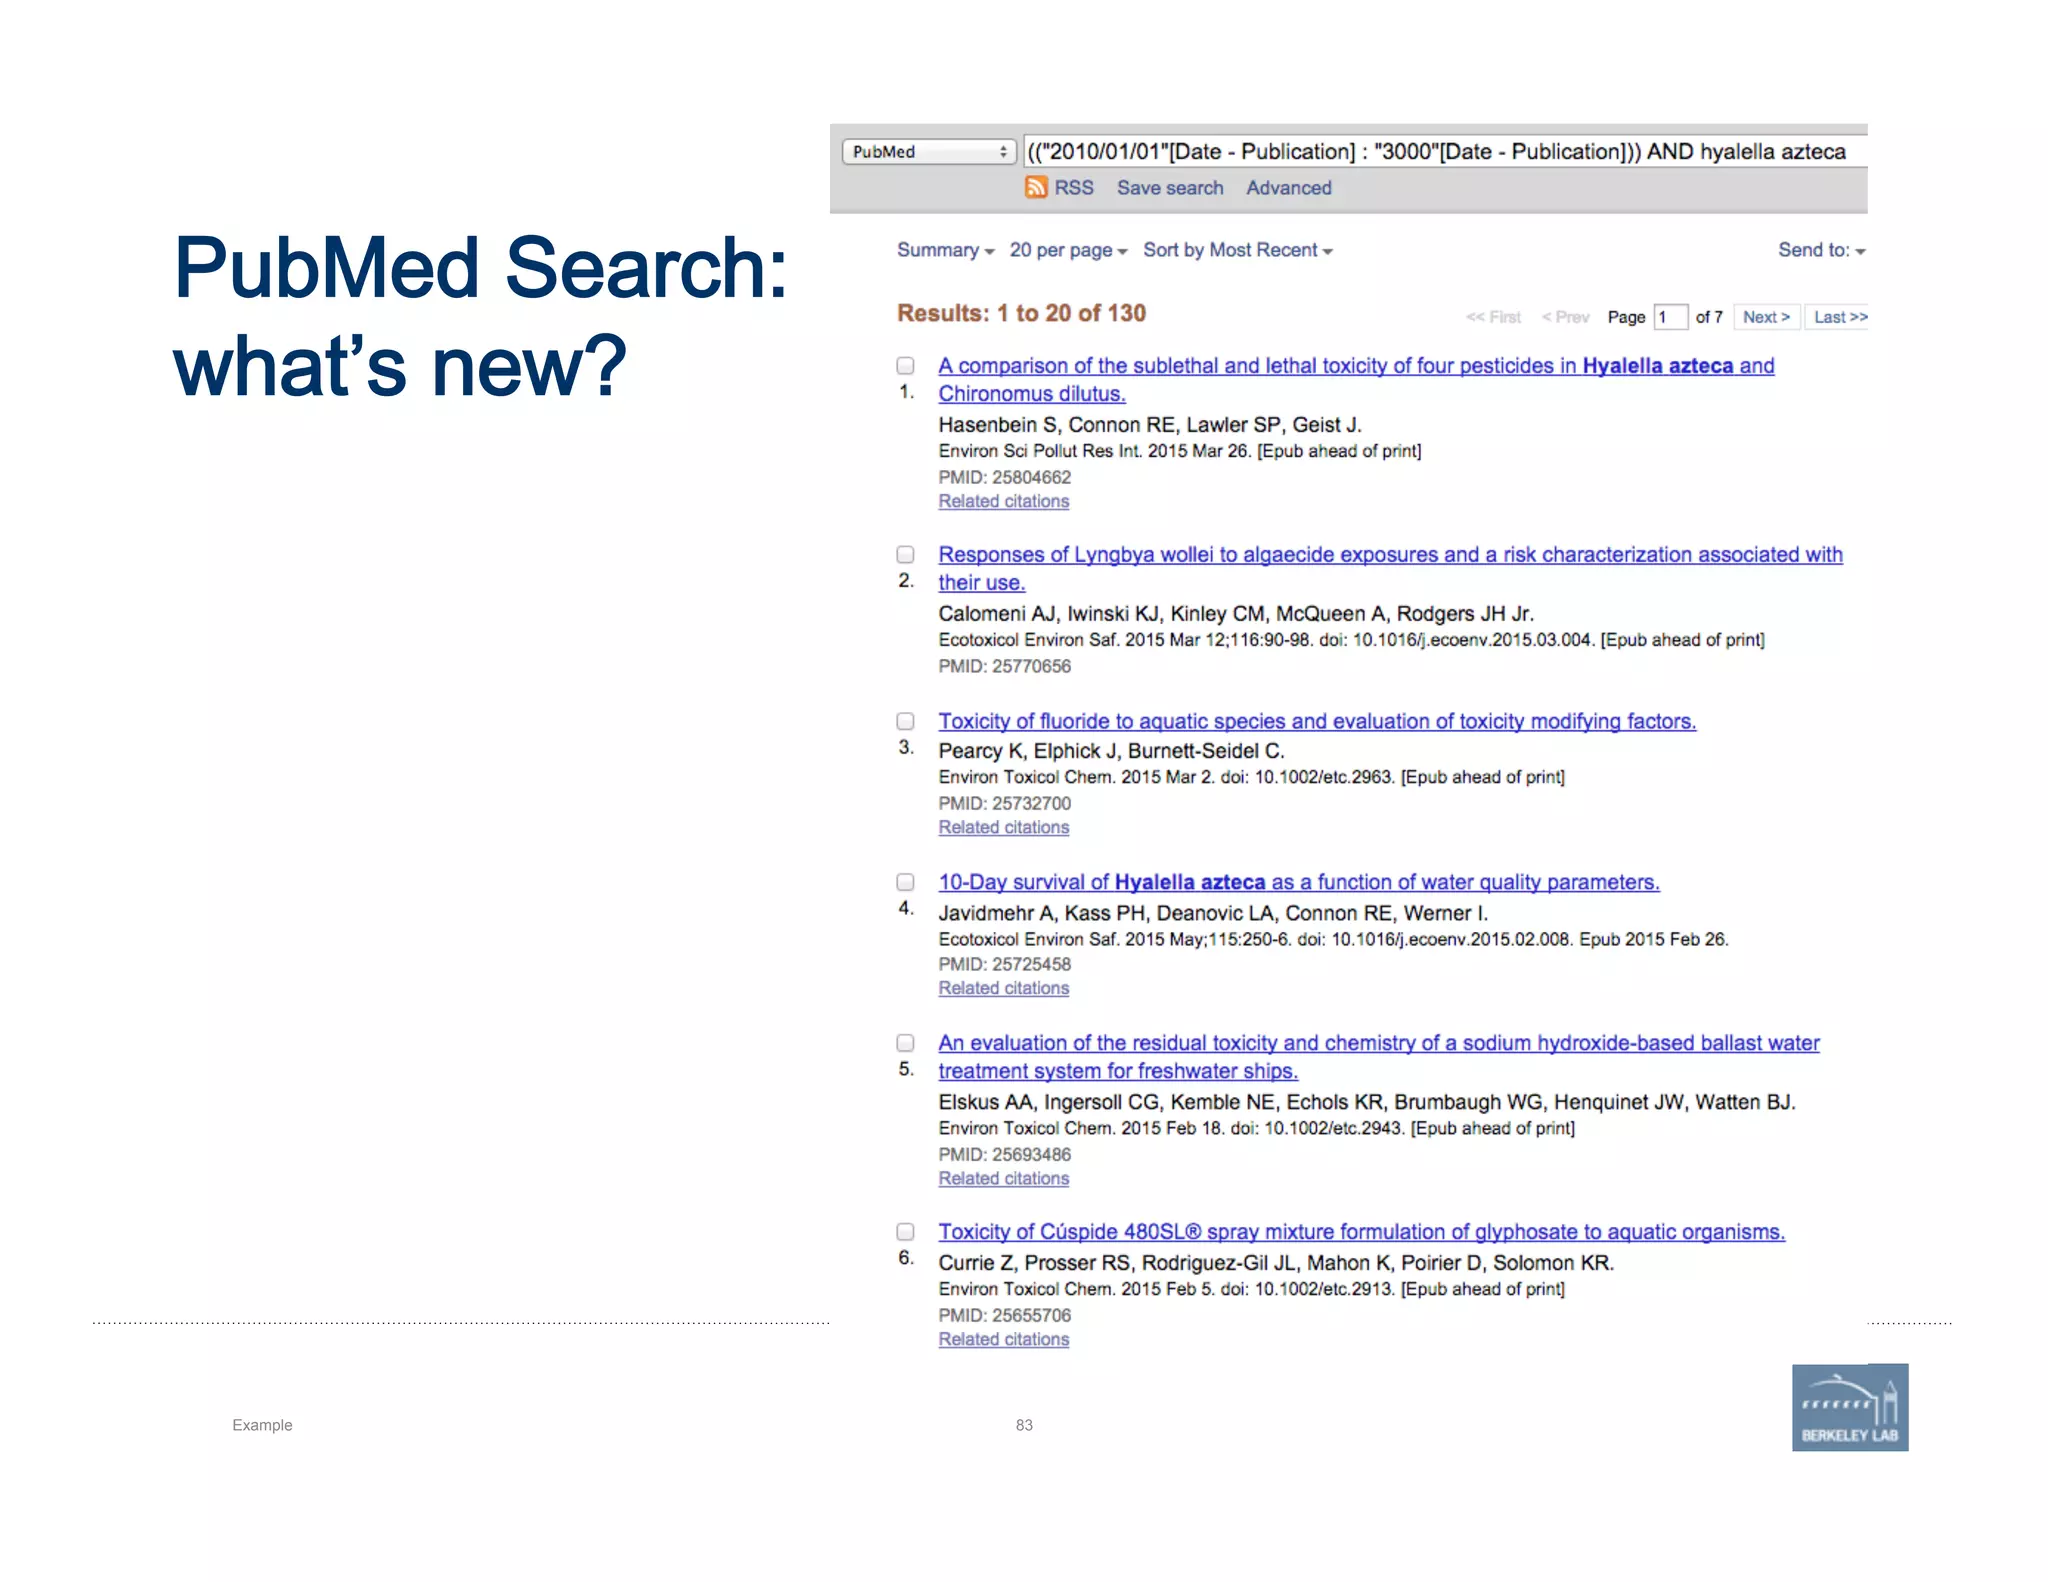Select the checkbox next to fluoride toxicity result
2048x1582 pixels.
pyautogui.click(x=905, y=721)
